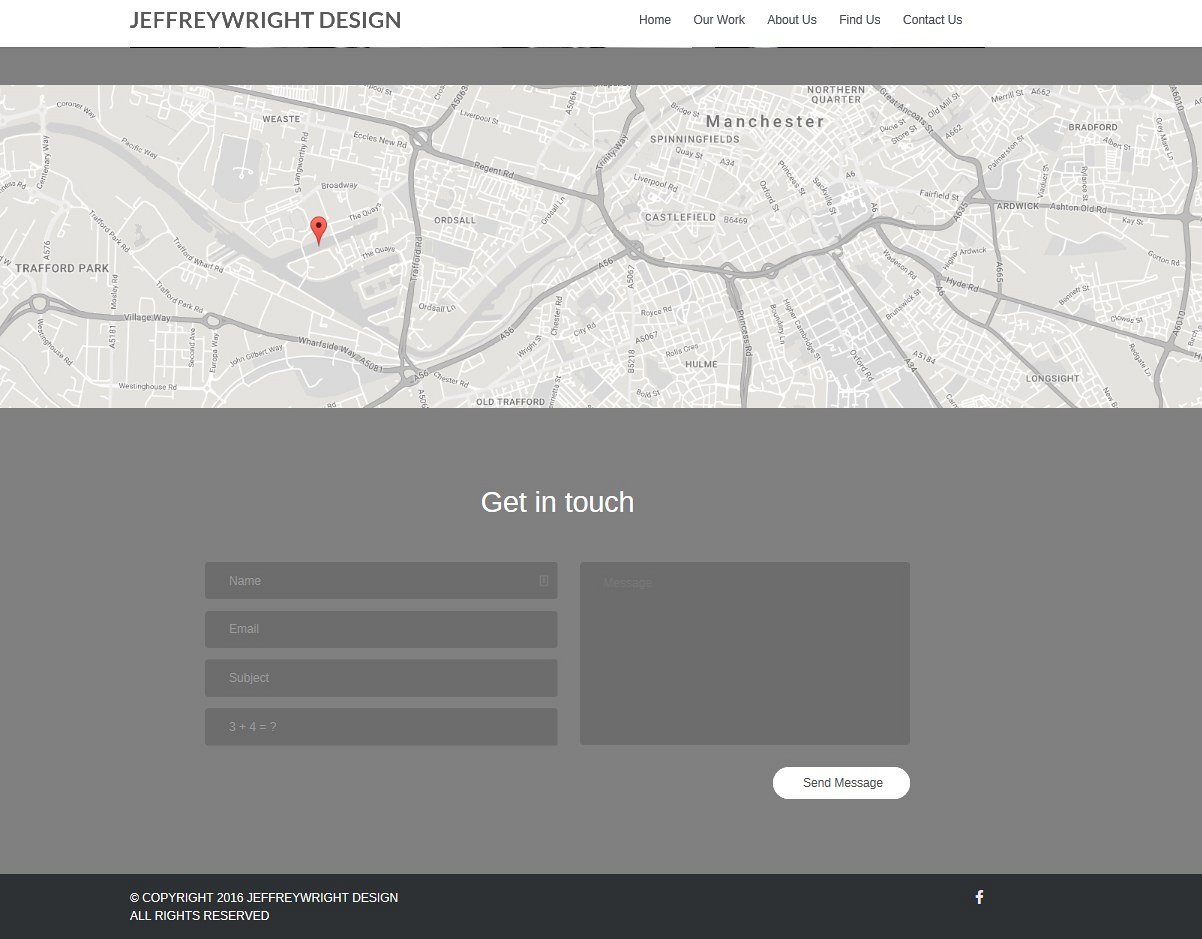Select the Subject input field
This screenshot has width=1202, height=939.
pos(380,678)
